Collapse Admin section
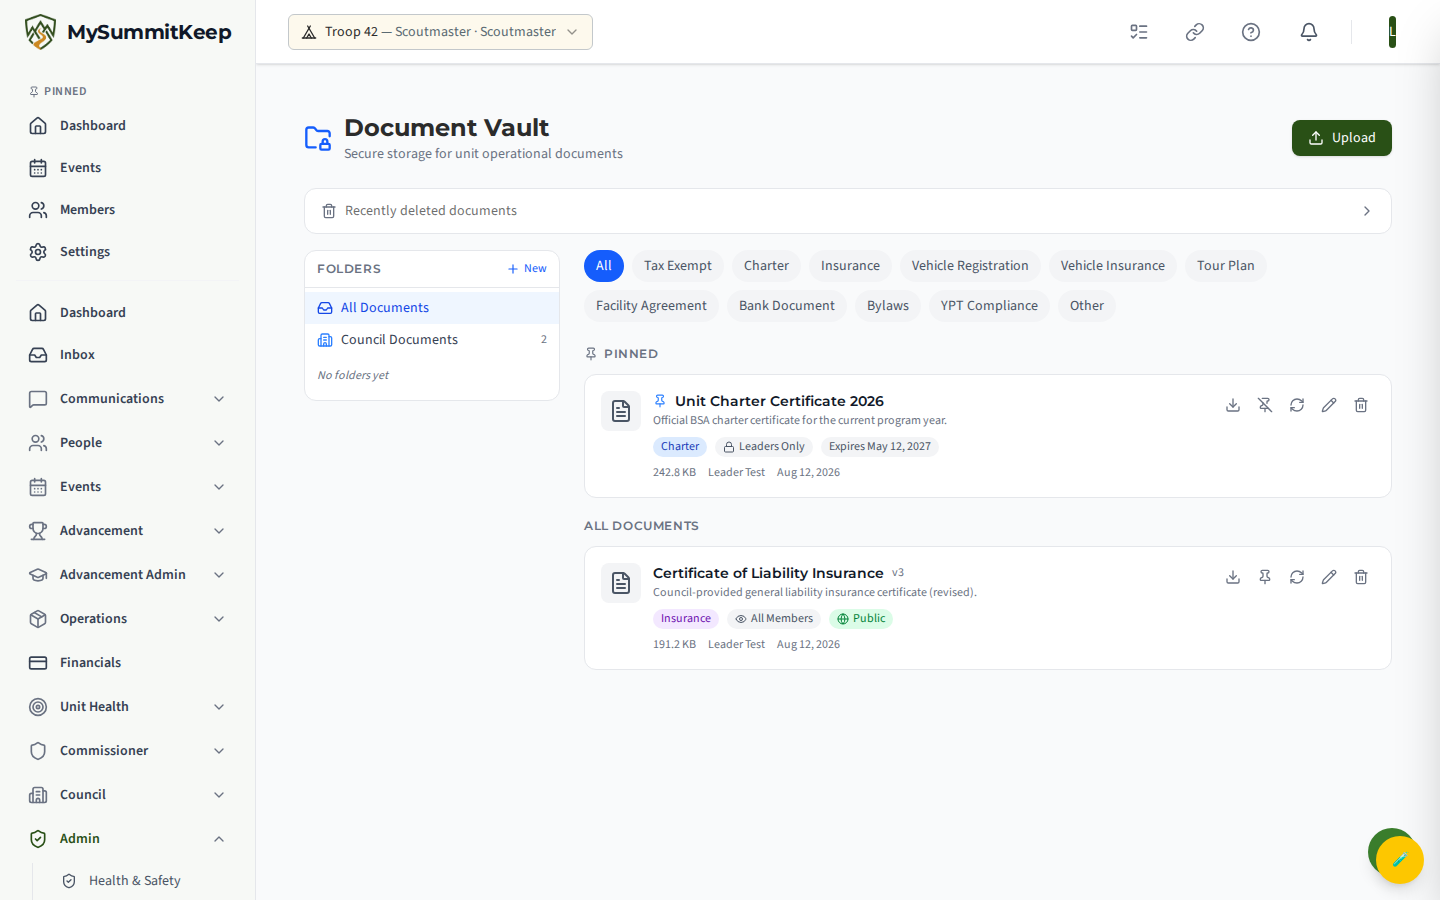This screenshot has height=900, width=1440. 128,838
